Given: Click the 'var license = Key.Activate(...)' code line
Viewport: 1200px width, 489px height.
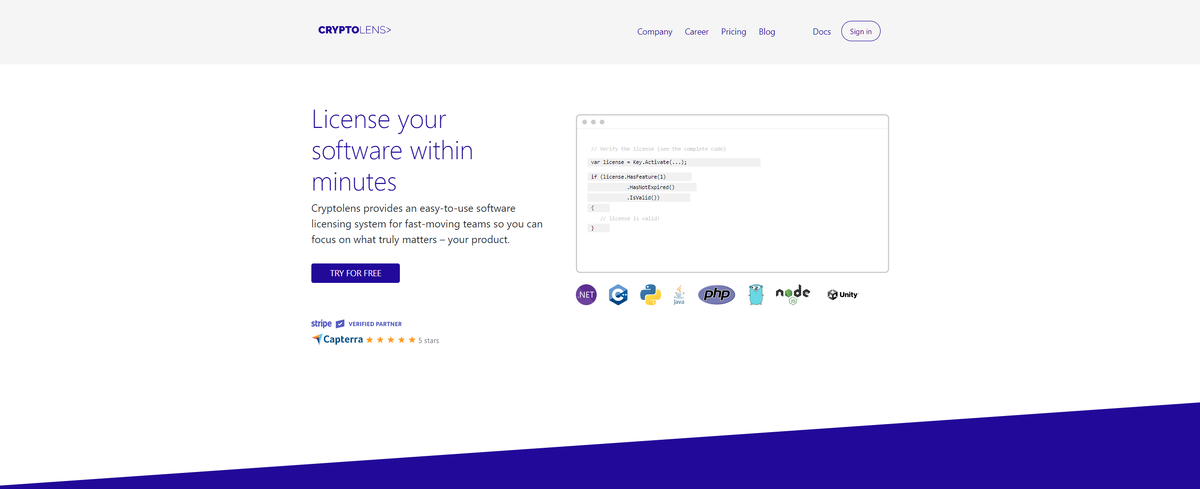Looking at the screenshot, I should (639, 162).
